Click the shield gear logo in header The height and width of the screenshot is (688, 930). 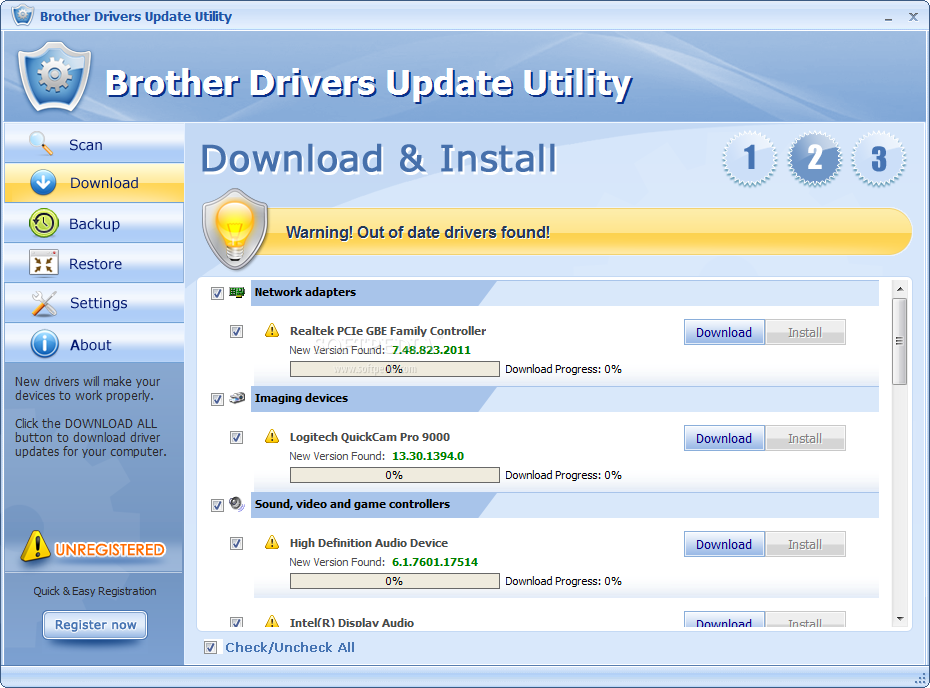55,77
